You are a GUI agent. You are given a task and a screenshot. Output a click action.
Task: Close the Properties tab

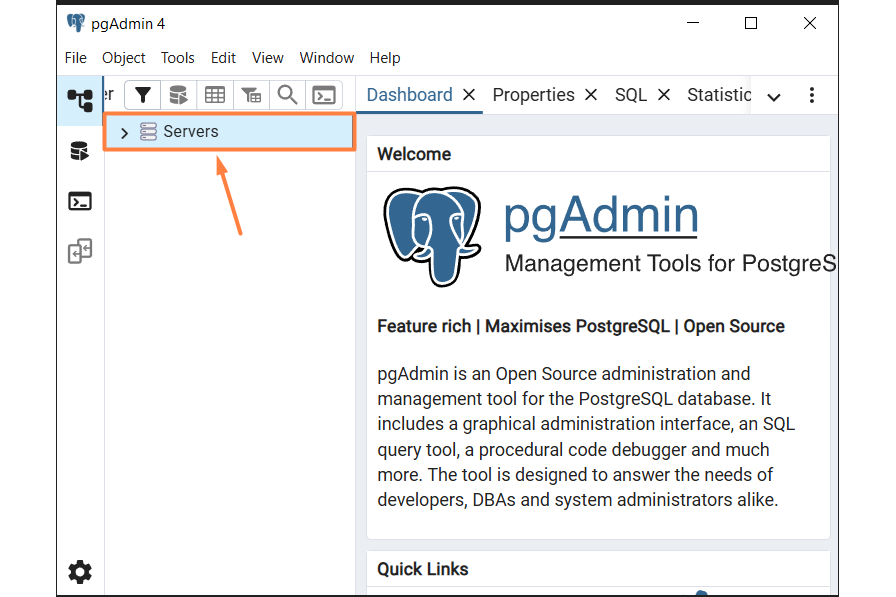591,94
